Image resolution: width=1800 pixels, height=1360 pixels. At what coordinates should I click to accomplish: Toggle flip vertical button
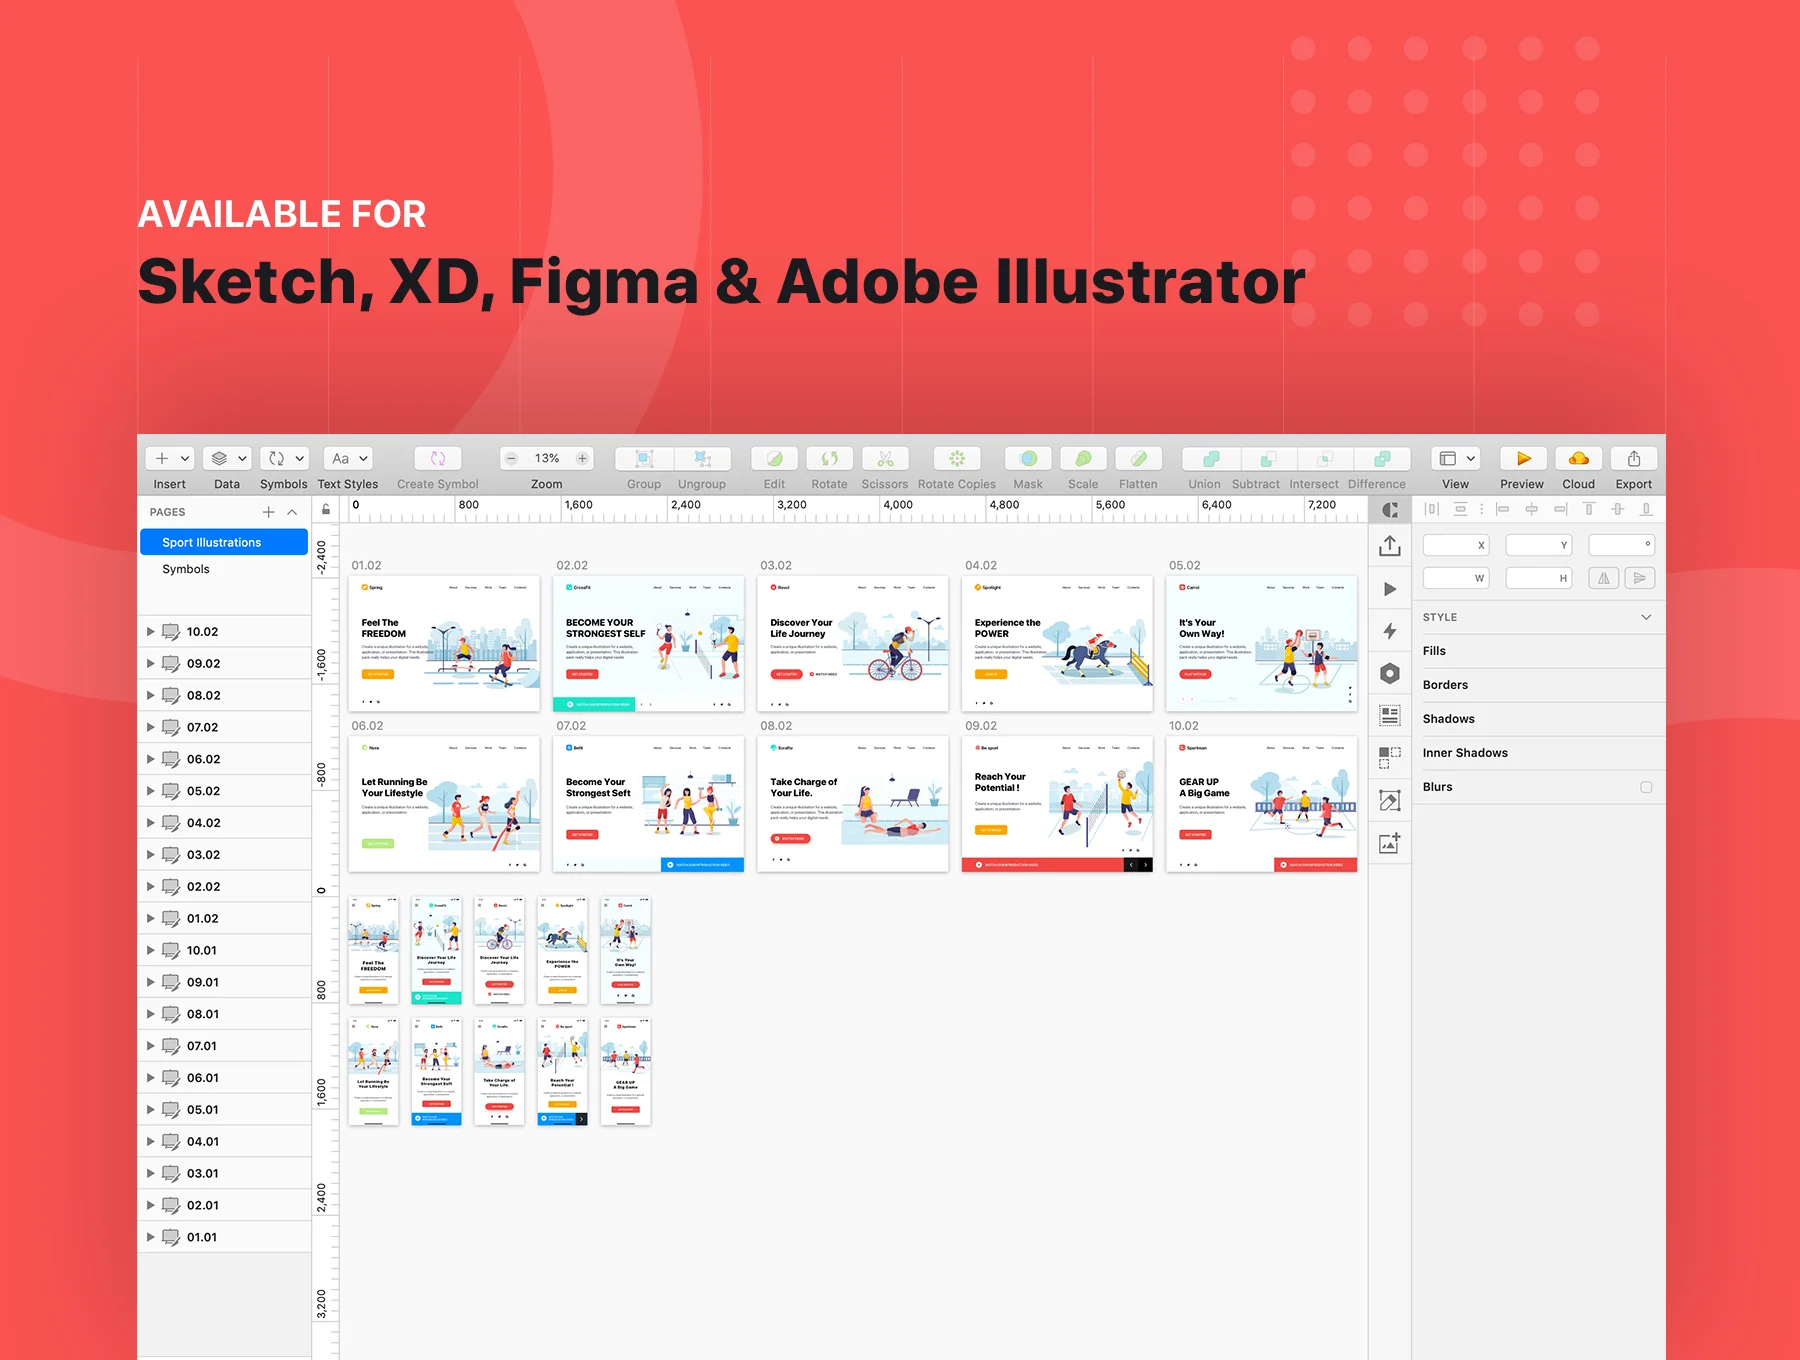(x=1639, y=578)
